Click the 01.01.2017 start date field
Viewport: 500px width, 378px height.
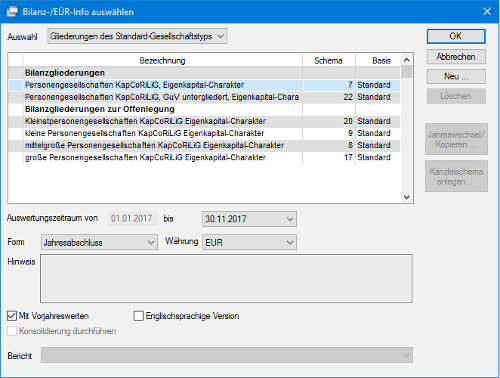point(133,219)
